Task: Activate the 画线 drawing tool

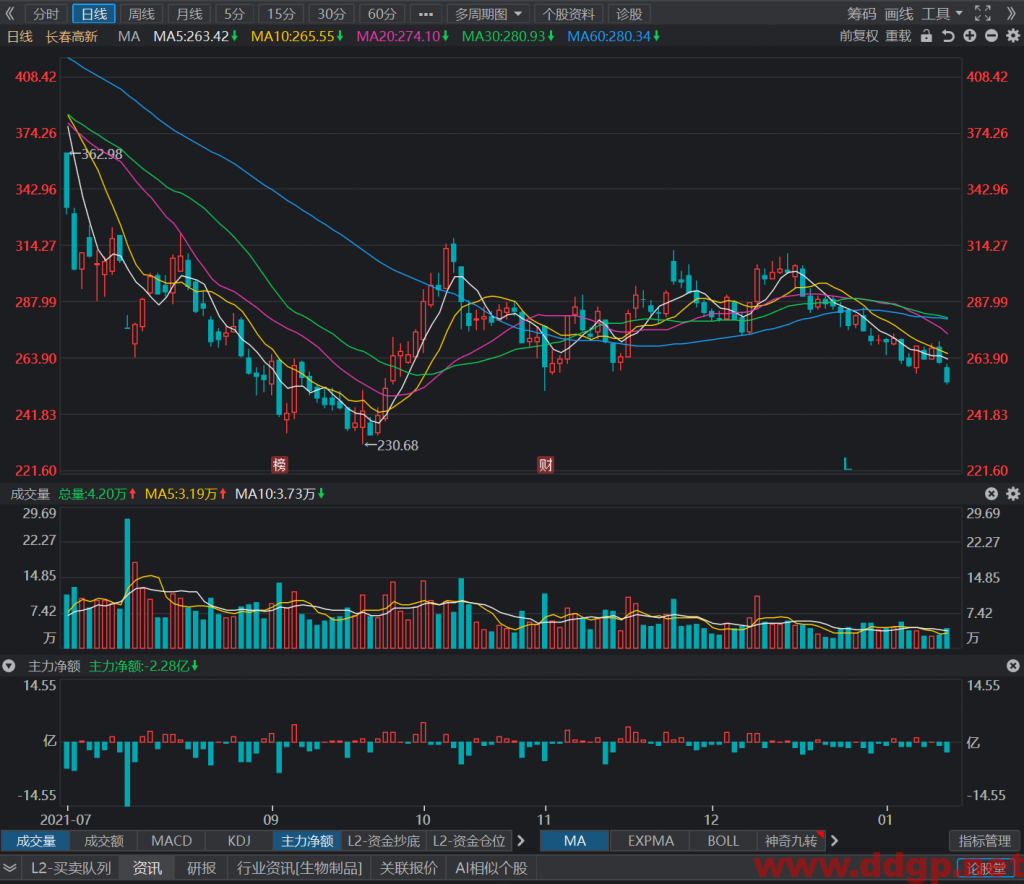Action: 899,14
